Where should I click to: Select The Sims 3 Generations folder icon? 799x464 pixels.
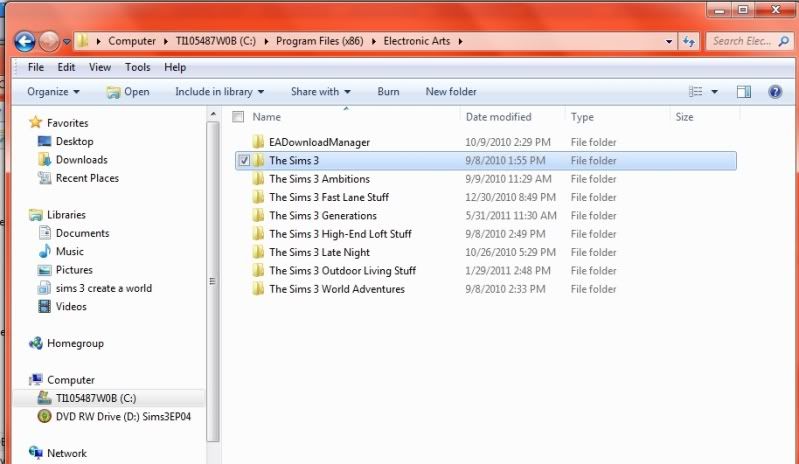(259, 215)
